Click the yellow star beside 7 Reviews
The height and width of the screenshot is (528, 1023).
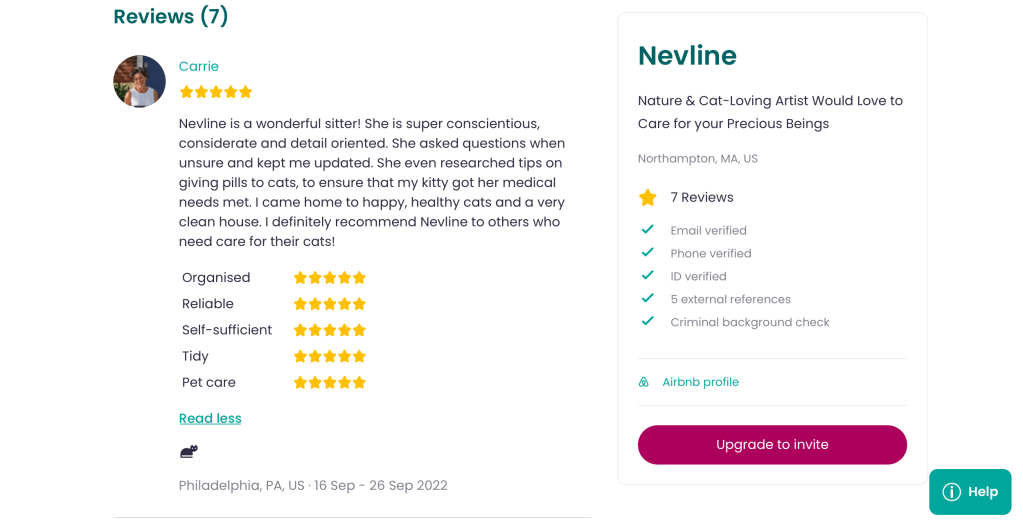(648, 197)
